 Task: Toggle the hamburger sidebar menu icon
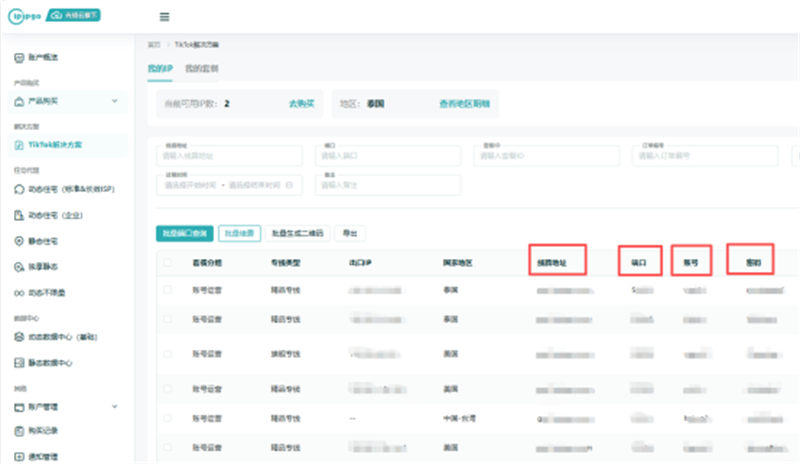[x=164, y=17]
